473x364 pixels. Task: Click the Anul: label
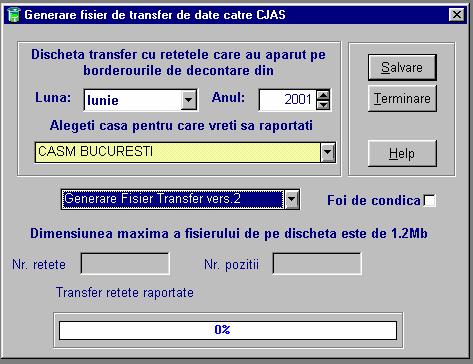coord(228,98)
